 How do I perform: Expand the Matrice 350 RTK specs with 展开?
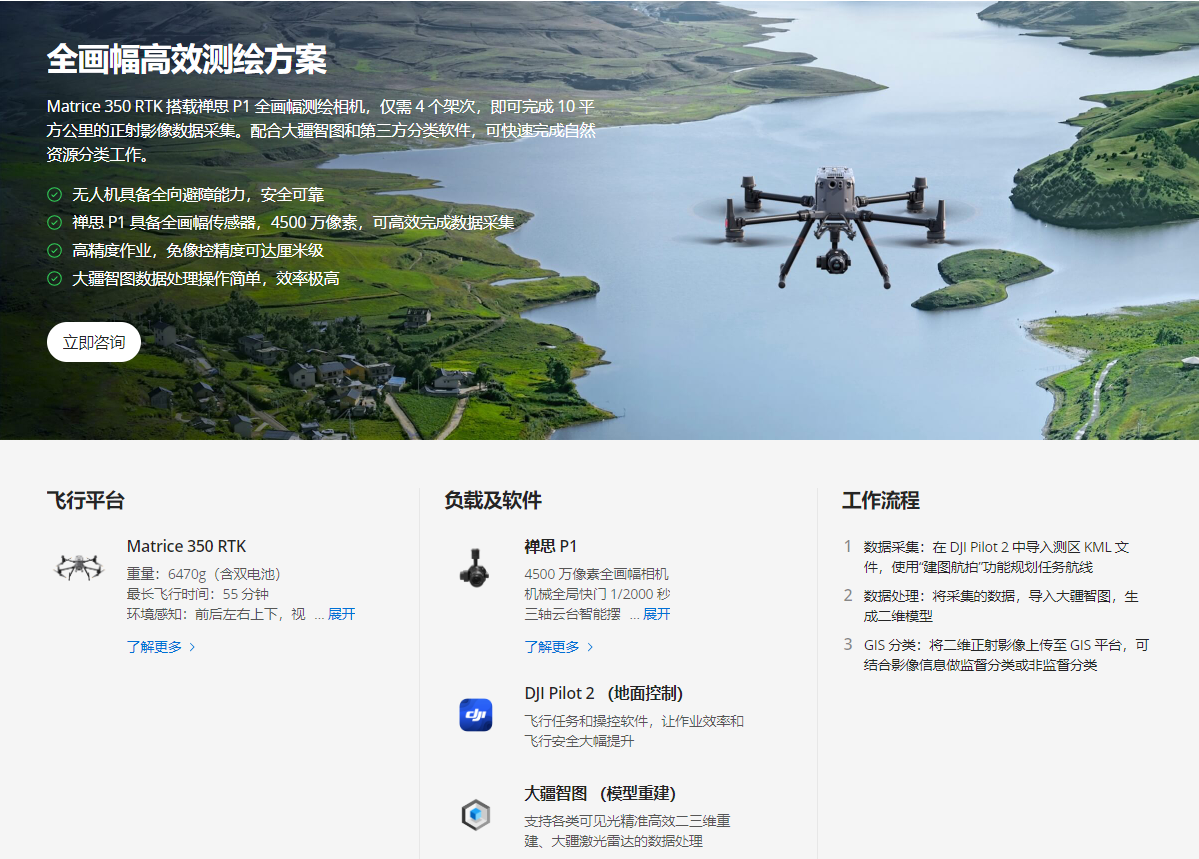(x=341, y=614)
